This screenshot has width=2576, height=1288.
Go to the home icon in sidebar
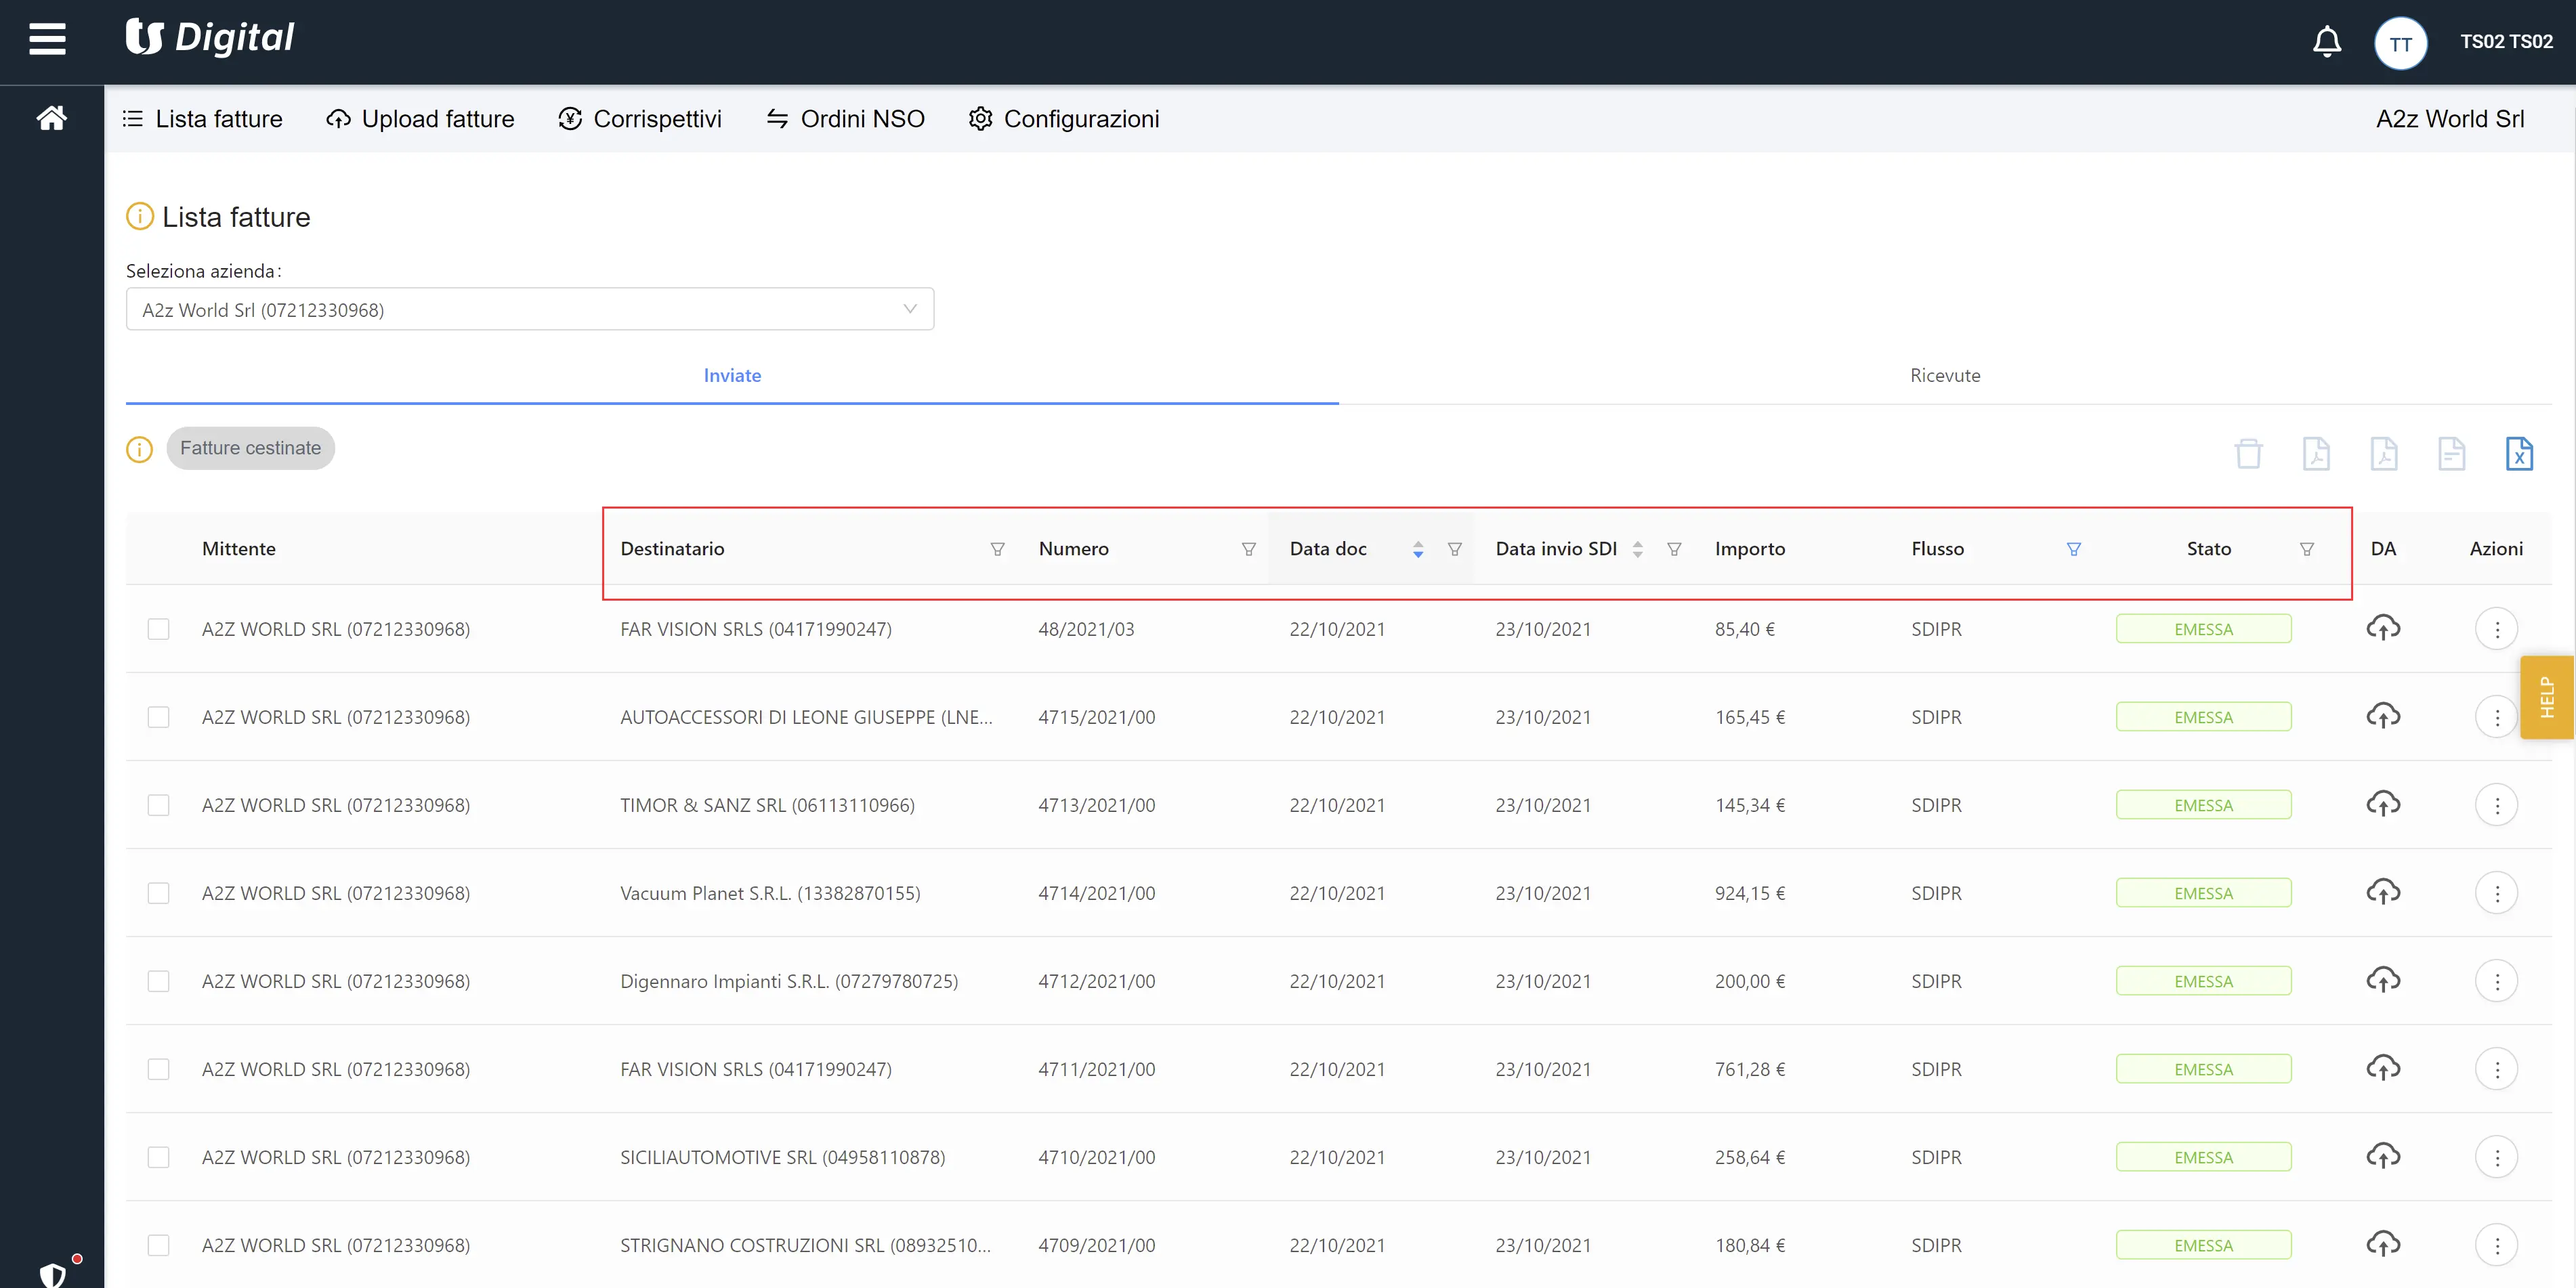[x=52, y=118]
